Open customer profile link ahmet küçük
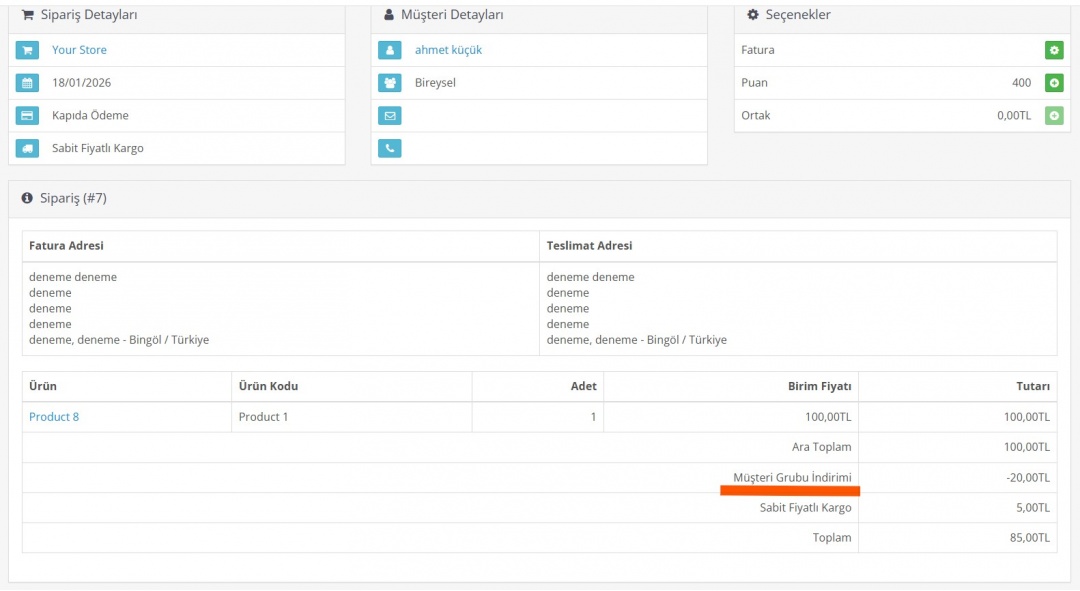This screenshot has height=591, width=1080. [x=448, y=50]
